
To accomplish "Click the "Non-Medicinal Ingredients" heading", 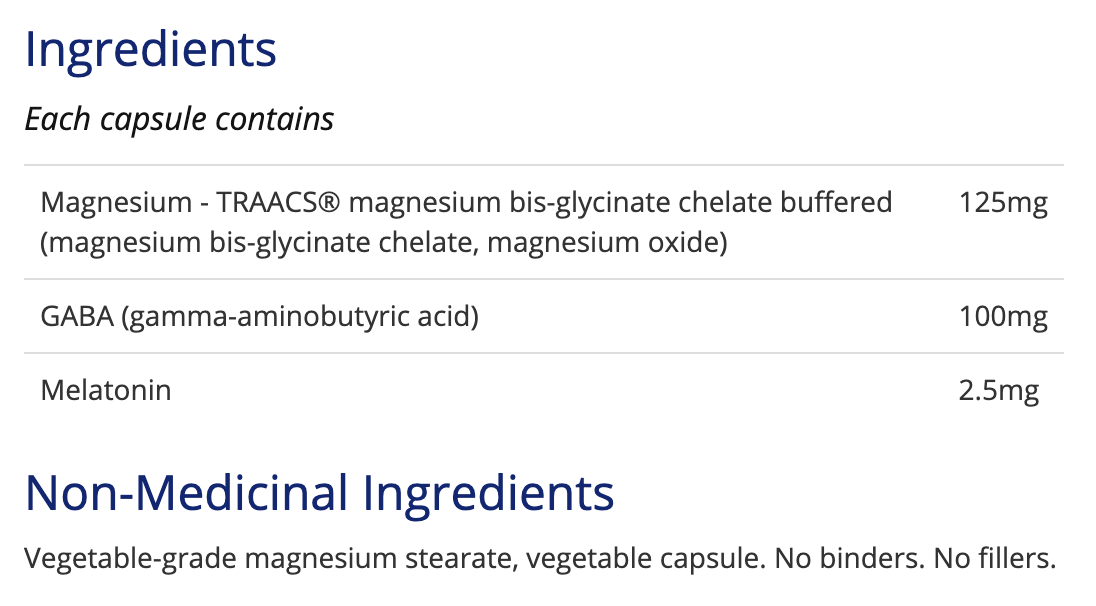I will point(319,493).
